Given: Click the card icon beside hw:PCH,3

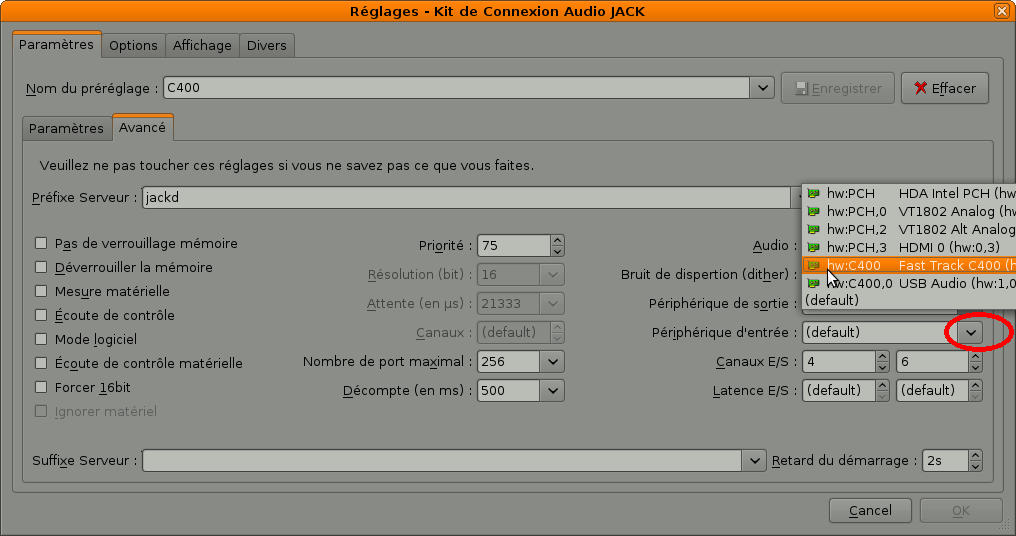Looking at the screenshot, I should pos(813,247).
